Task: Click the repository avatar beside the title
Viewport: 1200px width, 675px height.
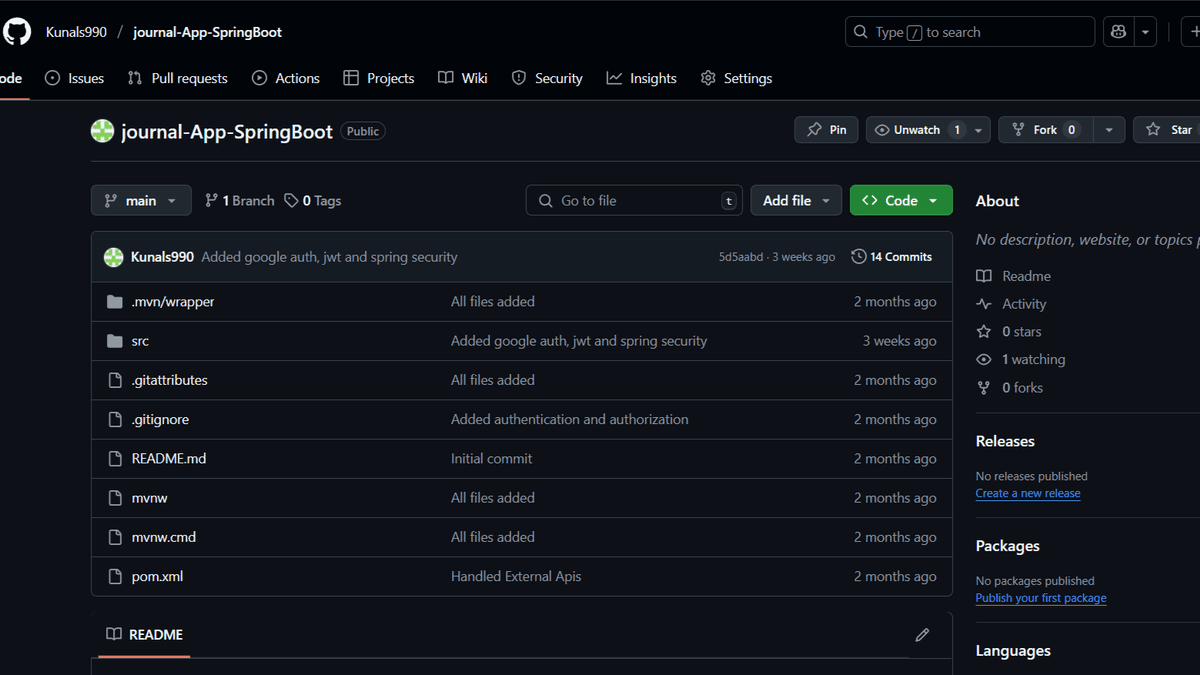Action: (x=102, y=131)
